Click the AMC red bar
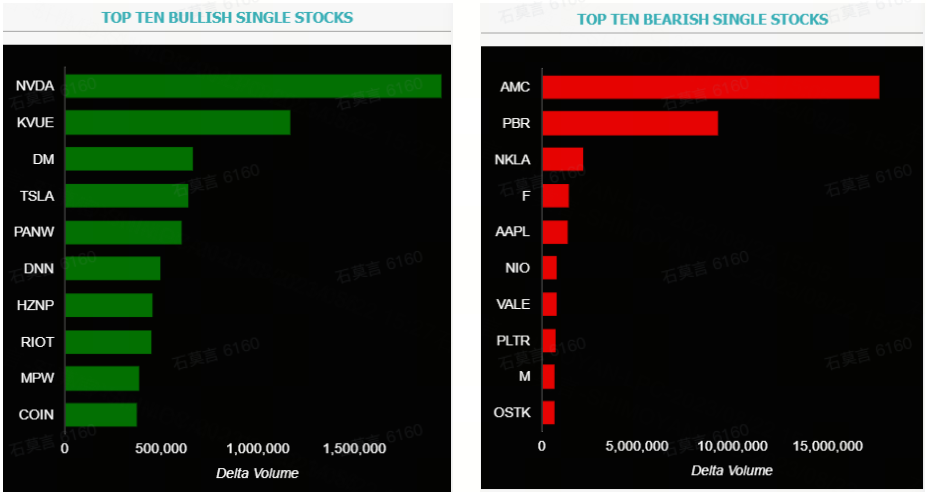 [710, 87]
